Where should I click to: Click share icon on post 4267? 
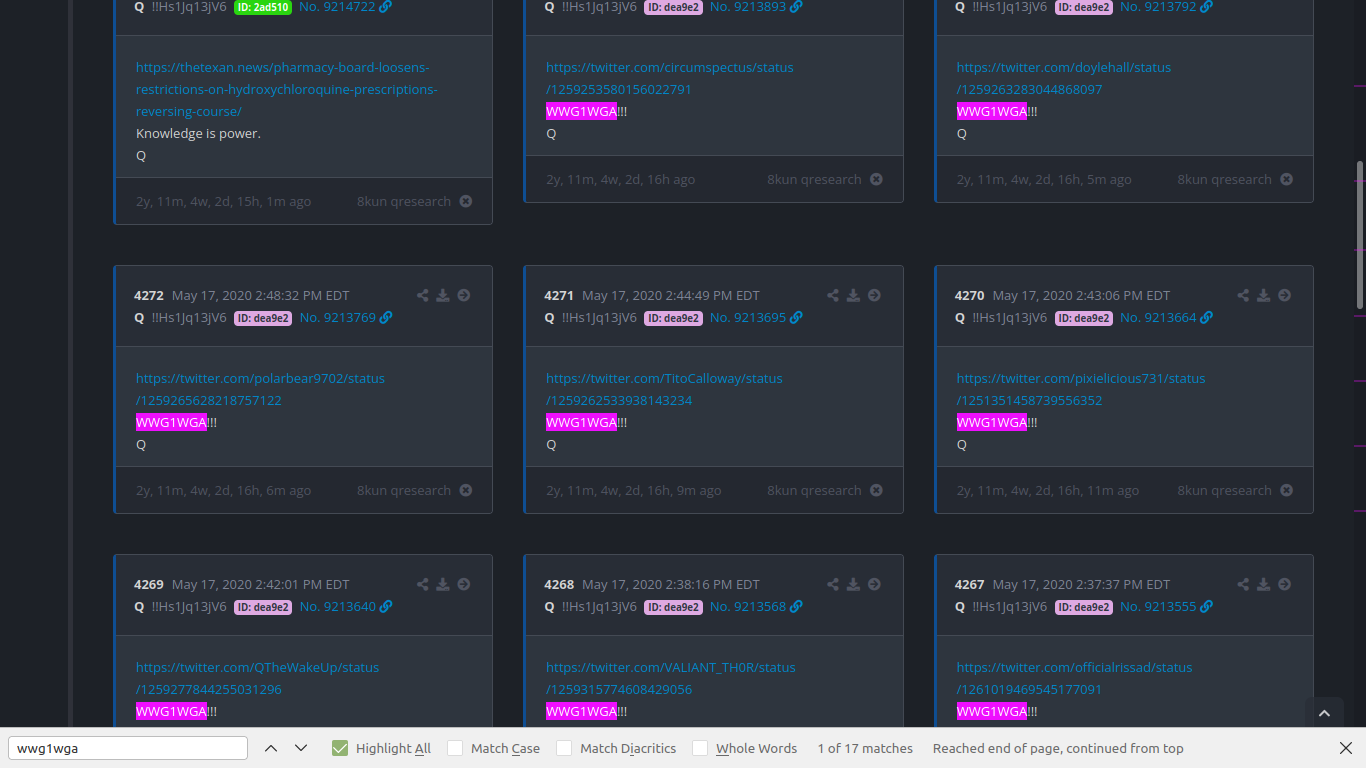1243,584
